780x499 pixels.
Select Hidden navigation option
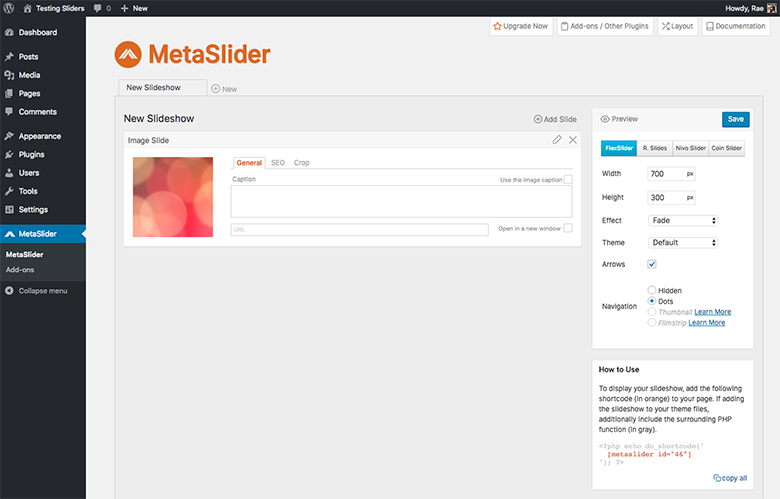pyautogui.click(x=652, y=290)
